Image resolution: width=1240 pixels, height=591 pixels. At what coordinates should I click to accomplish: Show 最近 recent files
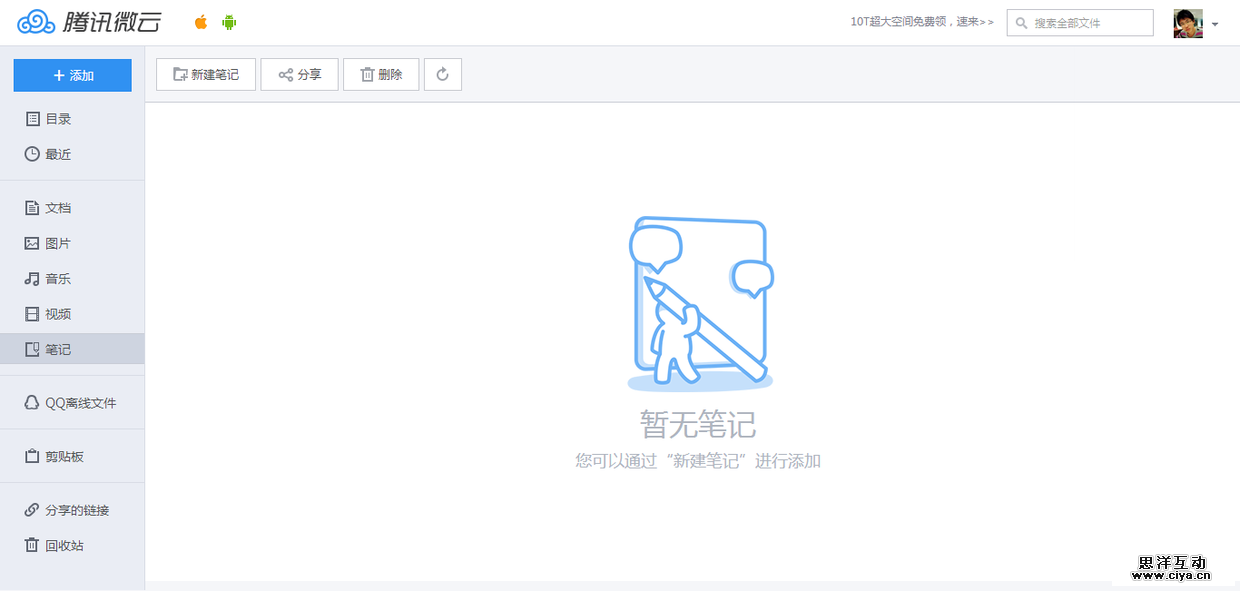click(x=58, y=154)
